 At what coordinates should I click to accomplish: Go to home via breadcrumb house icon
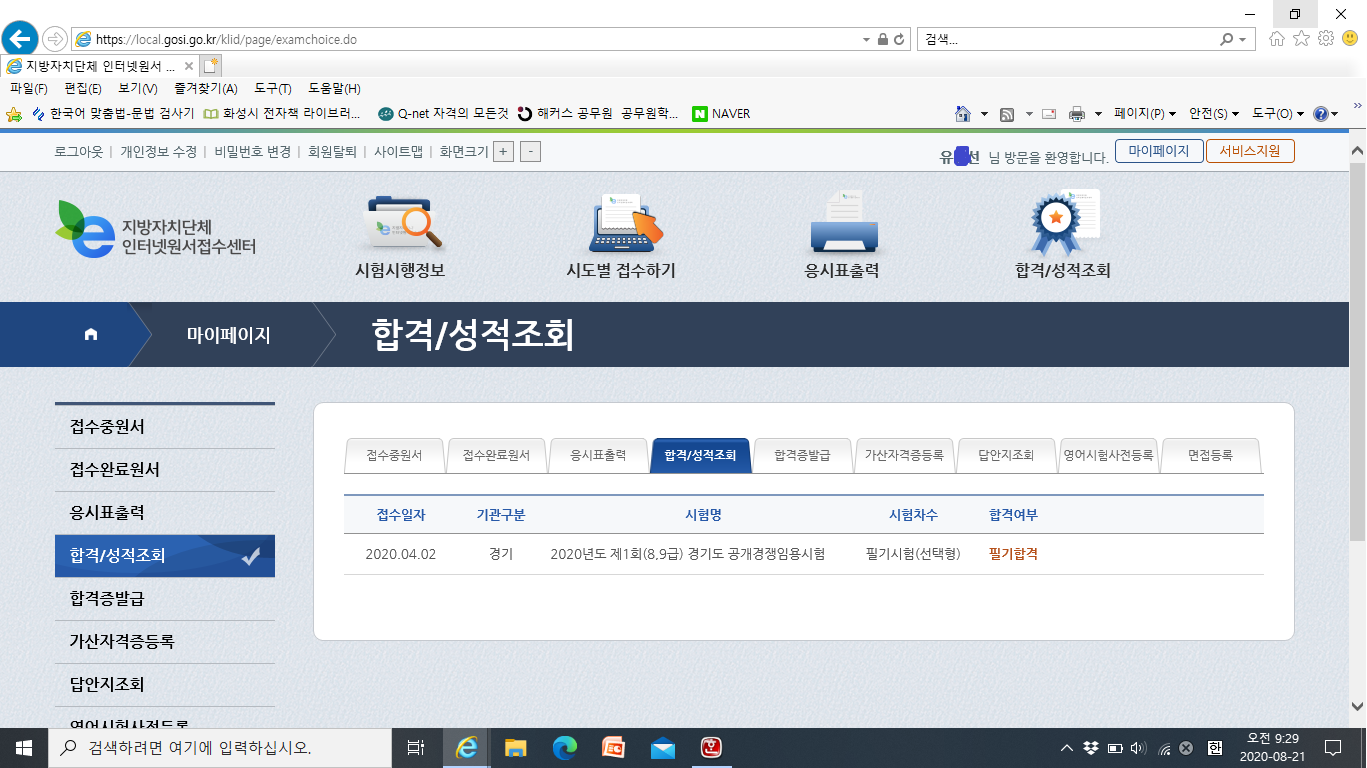coord(91,335)
